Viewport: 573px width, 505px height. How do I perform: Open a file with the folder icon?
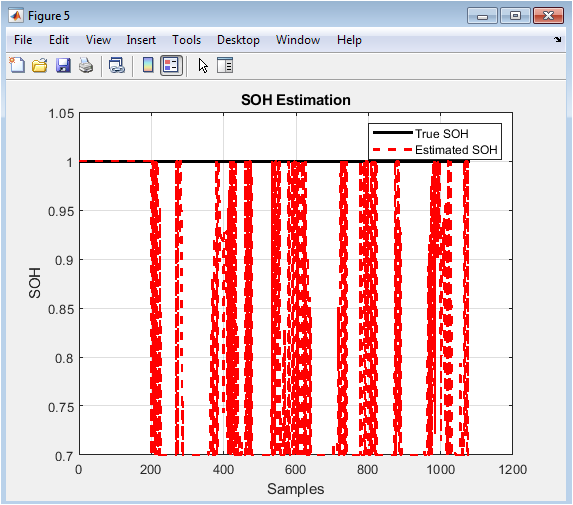[39, 66]
